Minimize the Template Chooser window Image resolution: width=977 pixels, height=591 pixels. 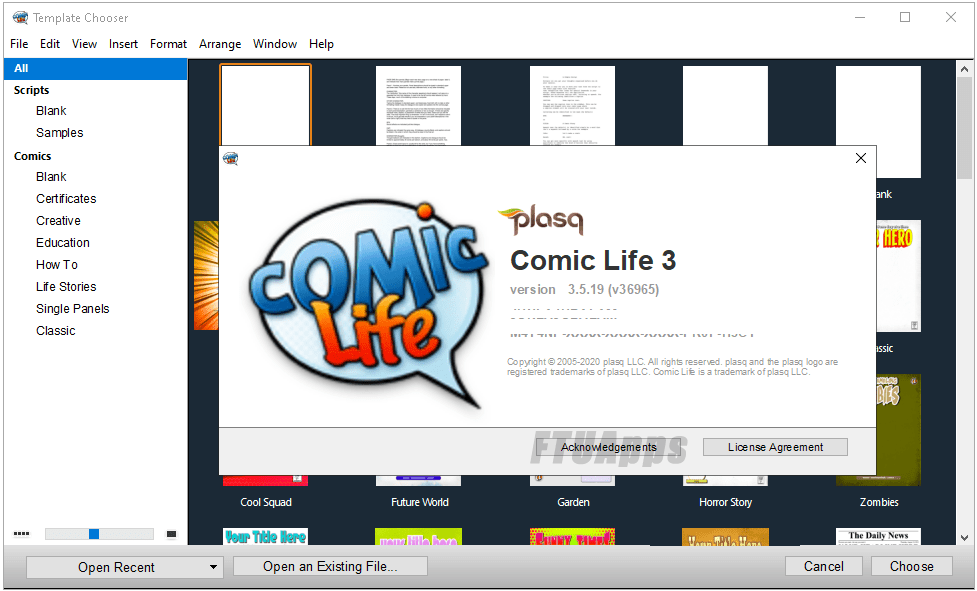click(x=860, y=17)
